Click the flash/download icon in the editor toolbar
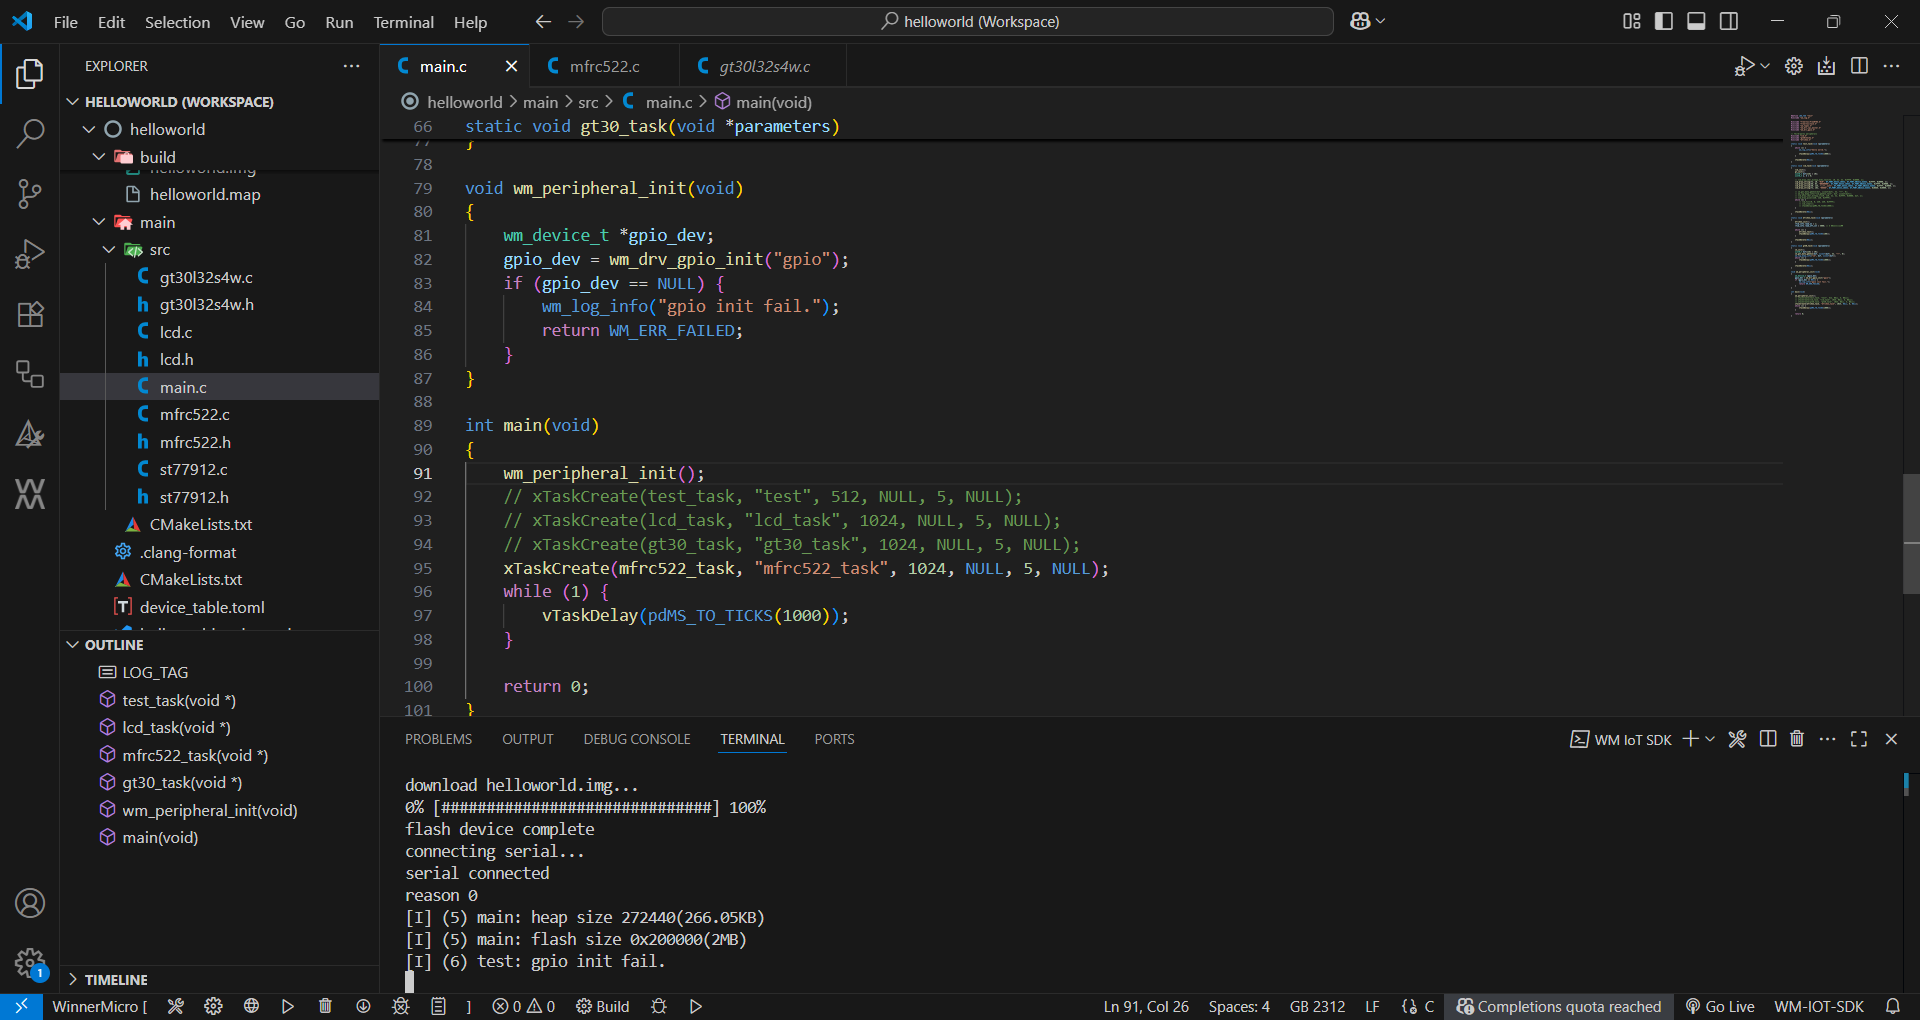 point(1827,66)
